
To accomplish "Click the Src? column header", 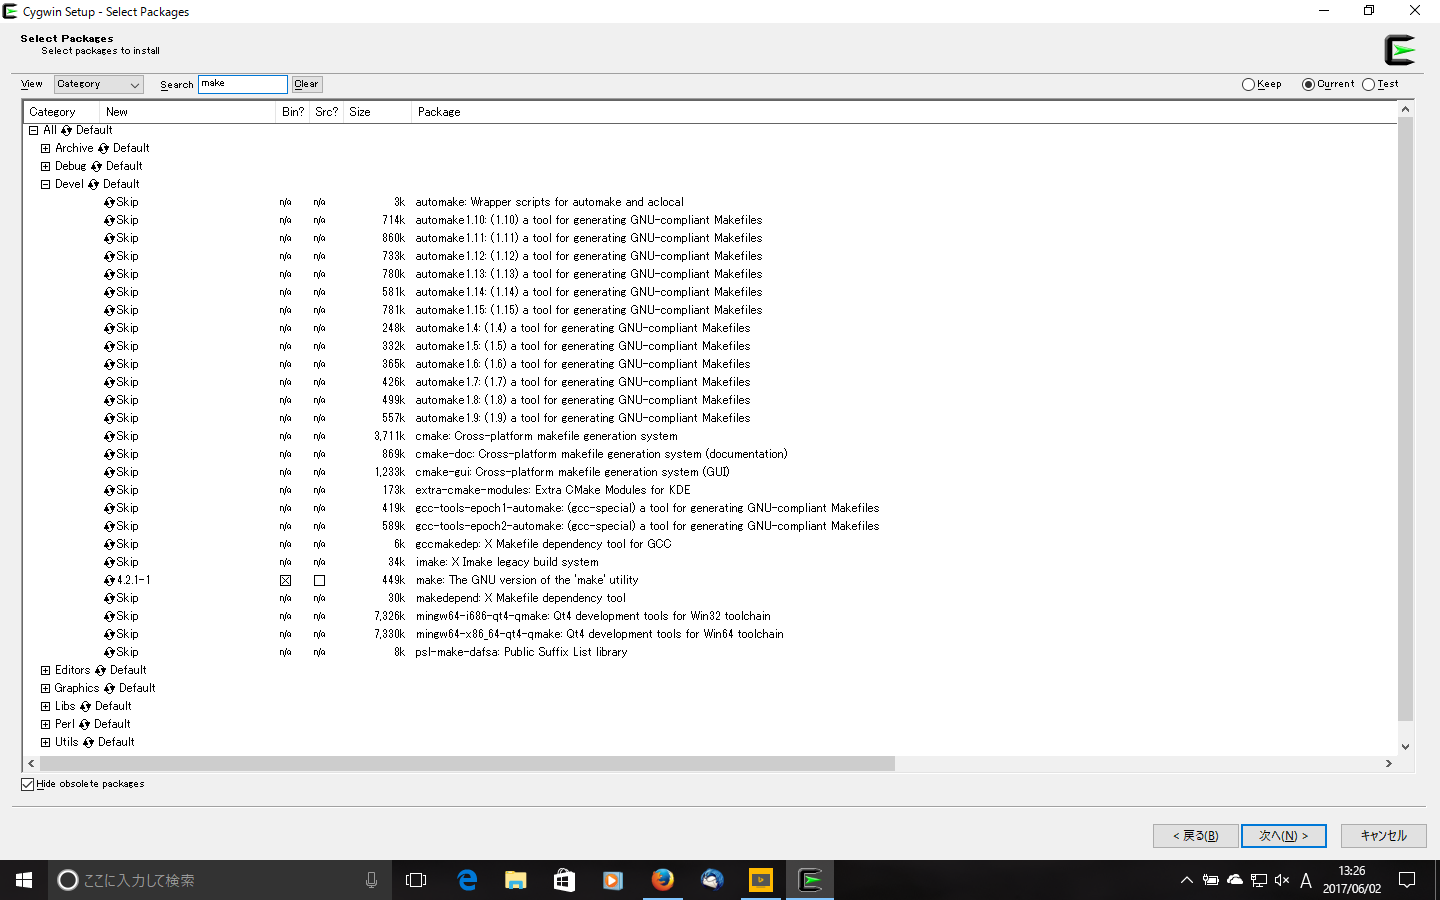I will [x=326, y=112].
